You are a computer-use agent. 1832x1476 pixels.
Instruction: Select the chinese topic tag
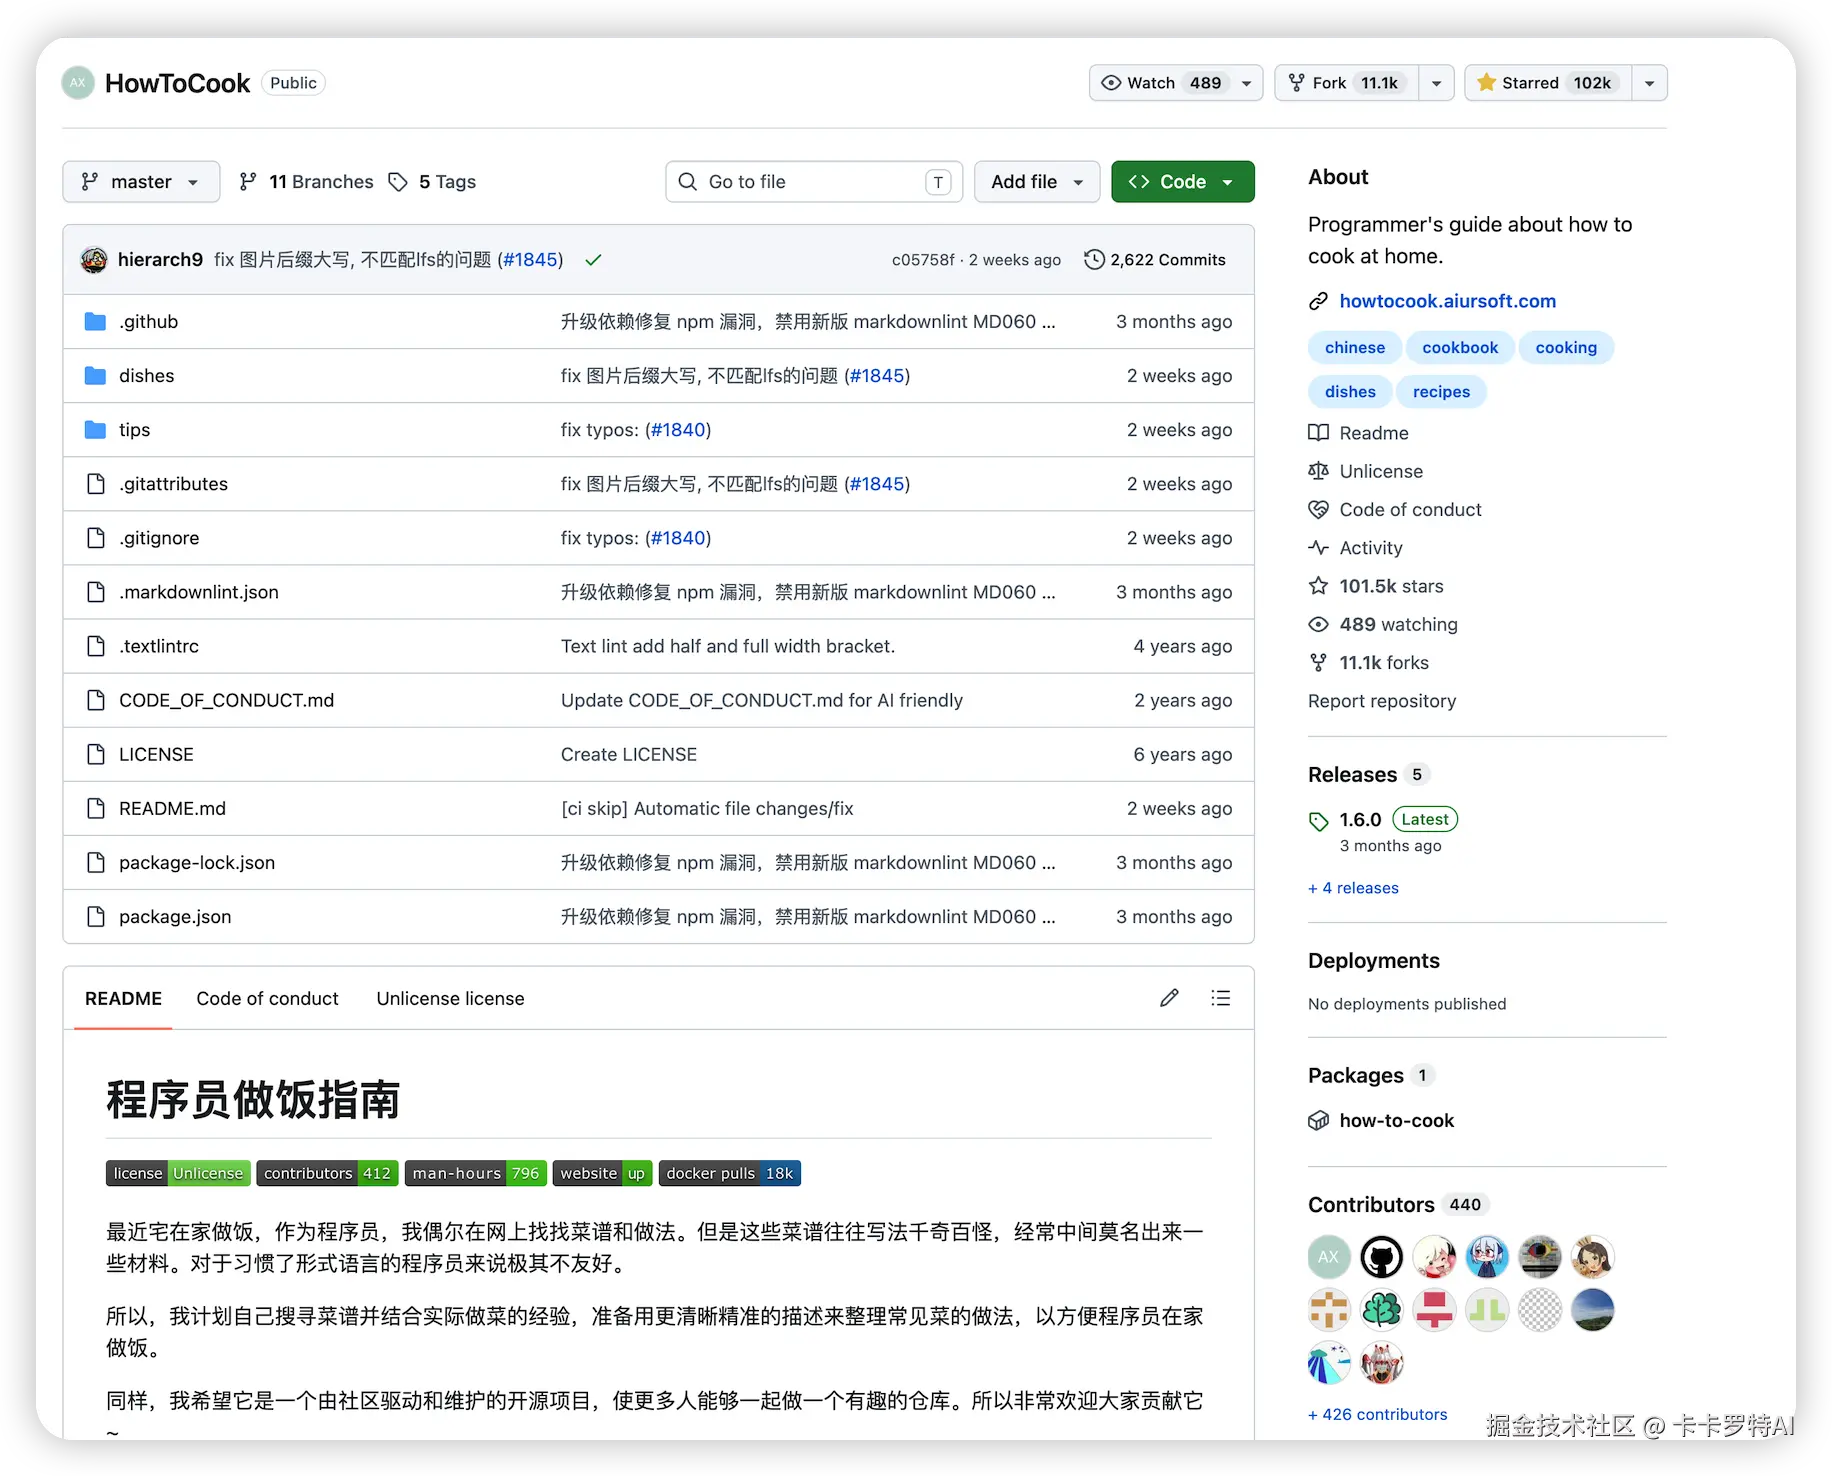[x=1355, y=348]
